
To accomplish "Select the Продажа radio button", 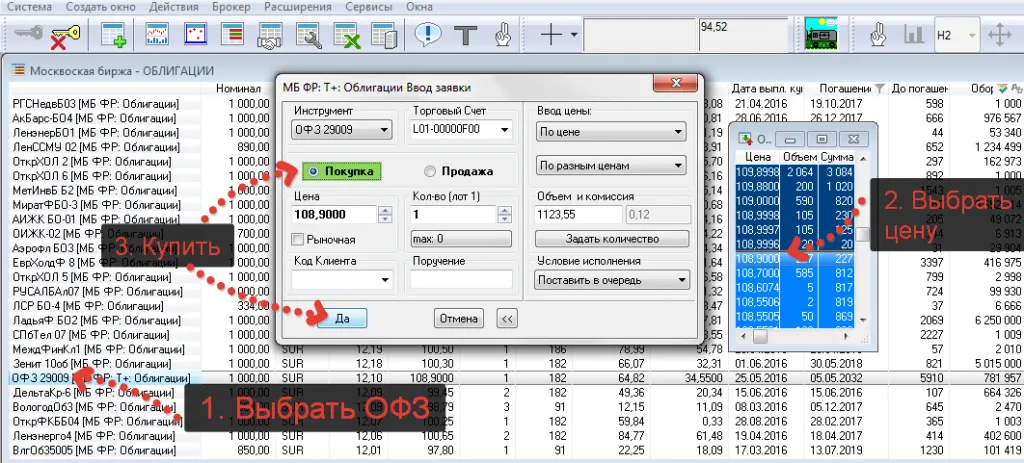I will [x=432, y=171].
